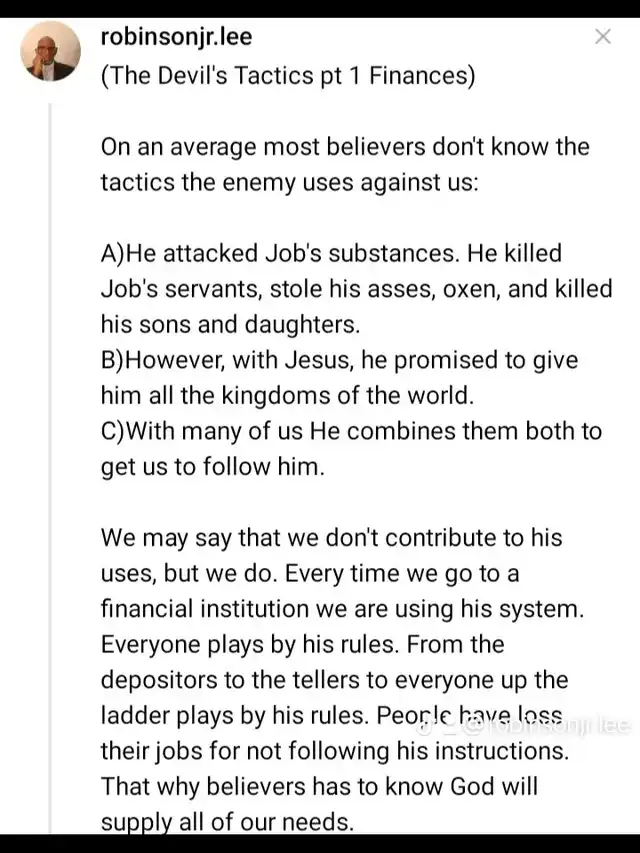The image size is (640, 853).
Task: Click "him all the kingdoms of the world."
Action: pos(287,395)
